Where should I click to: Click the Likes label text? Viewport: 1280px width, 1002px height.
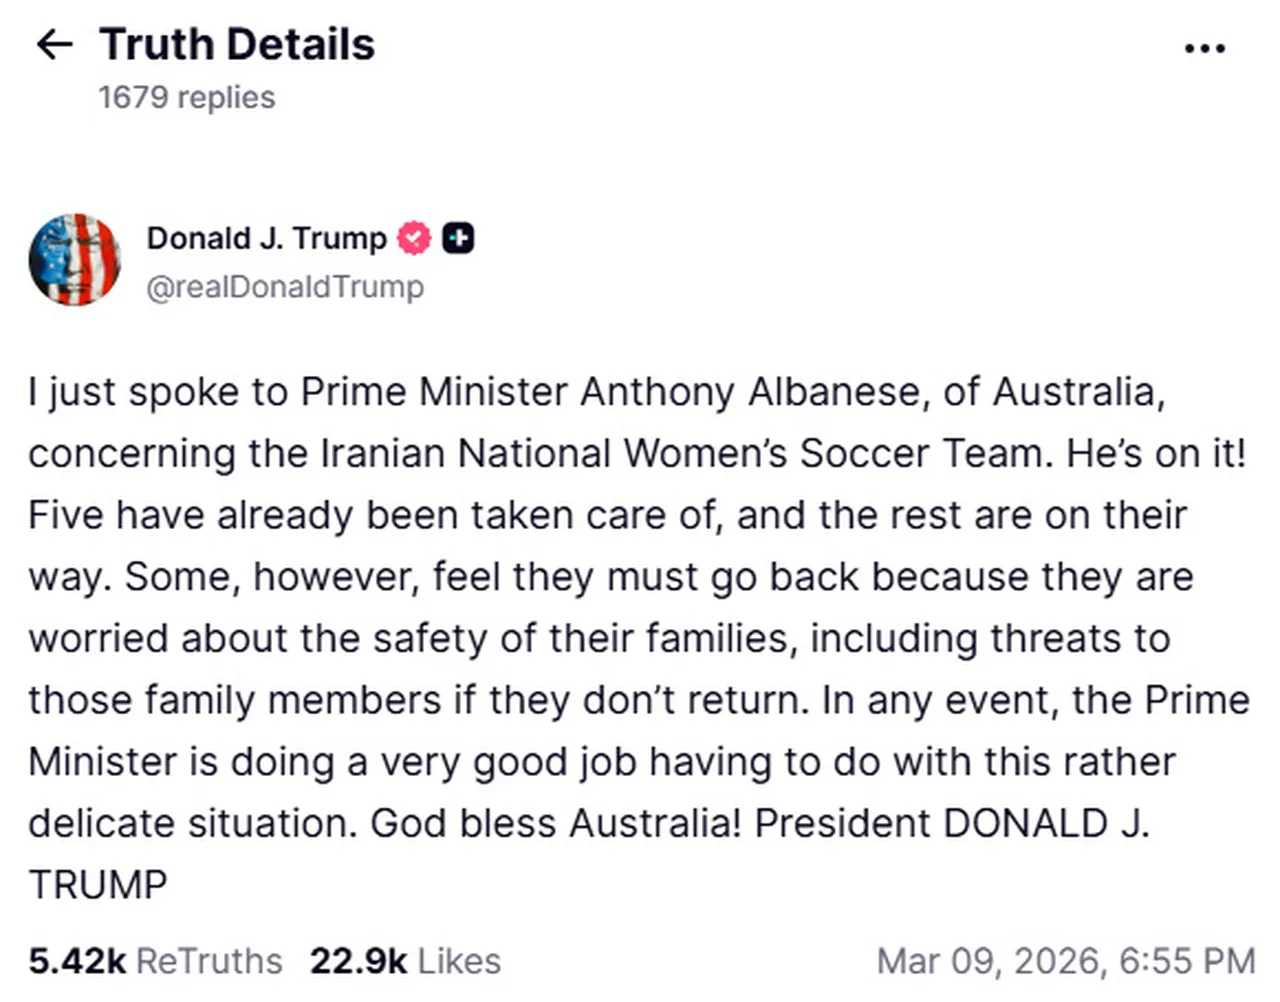pos(462,960)
